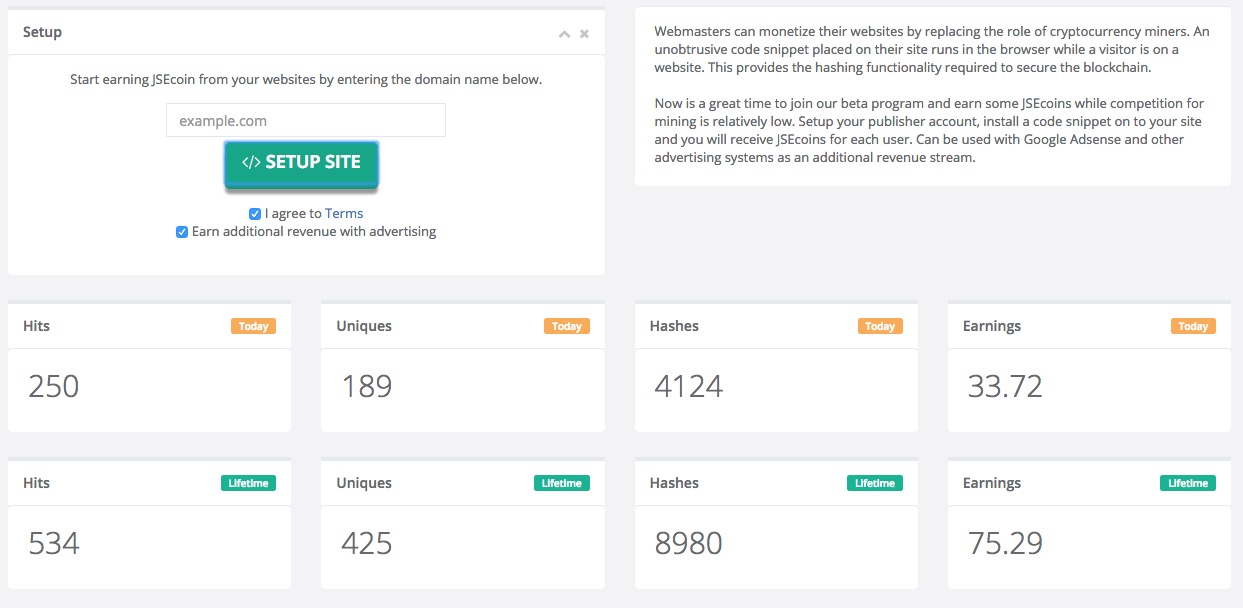Close the Setup panel

pyautogui.click(x=584, y=34)
